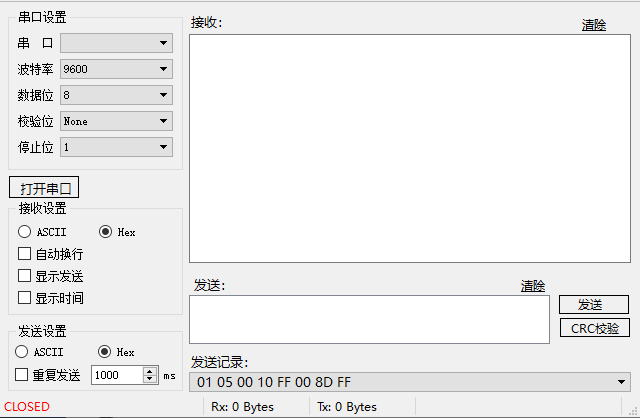Select Hex in the 接收设置 section
The height and width of the screenshot is (418, 640).
[105, 232]
